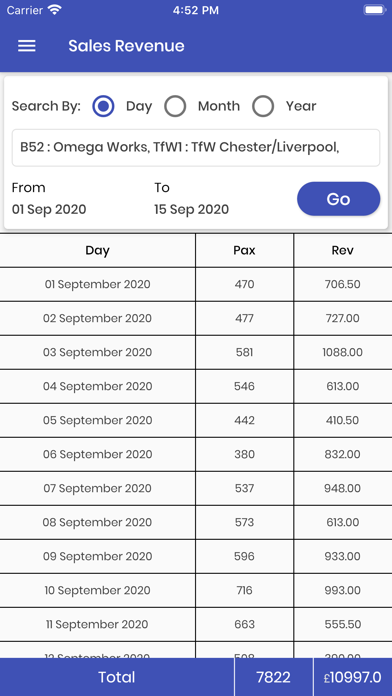Screen dimensions: 392x696
Task: Select the 03 September 2020 row
Action: point(196,352)
